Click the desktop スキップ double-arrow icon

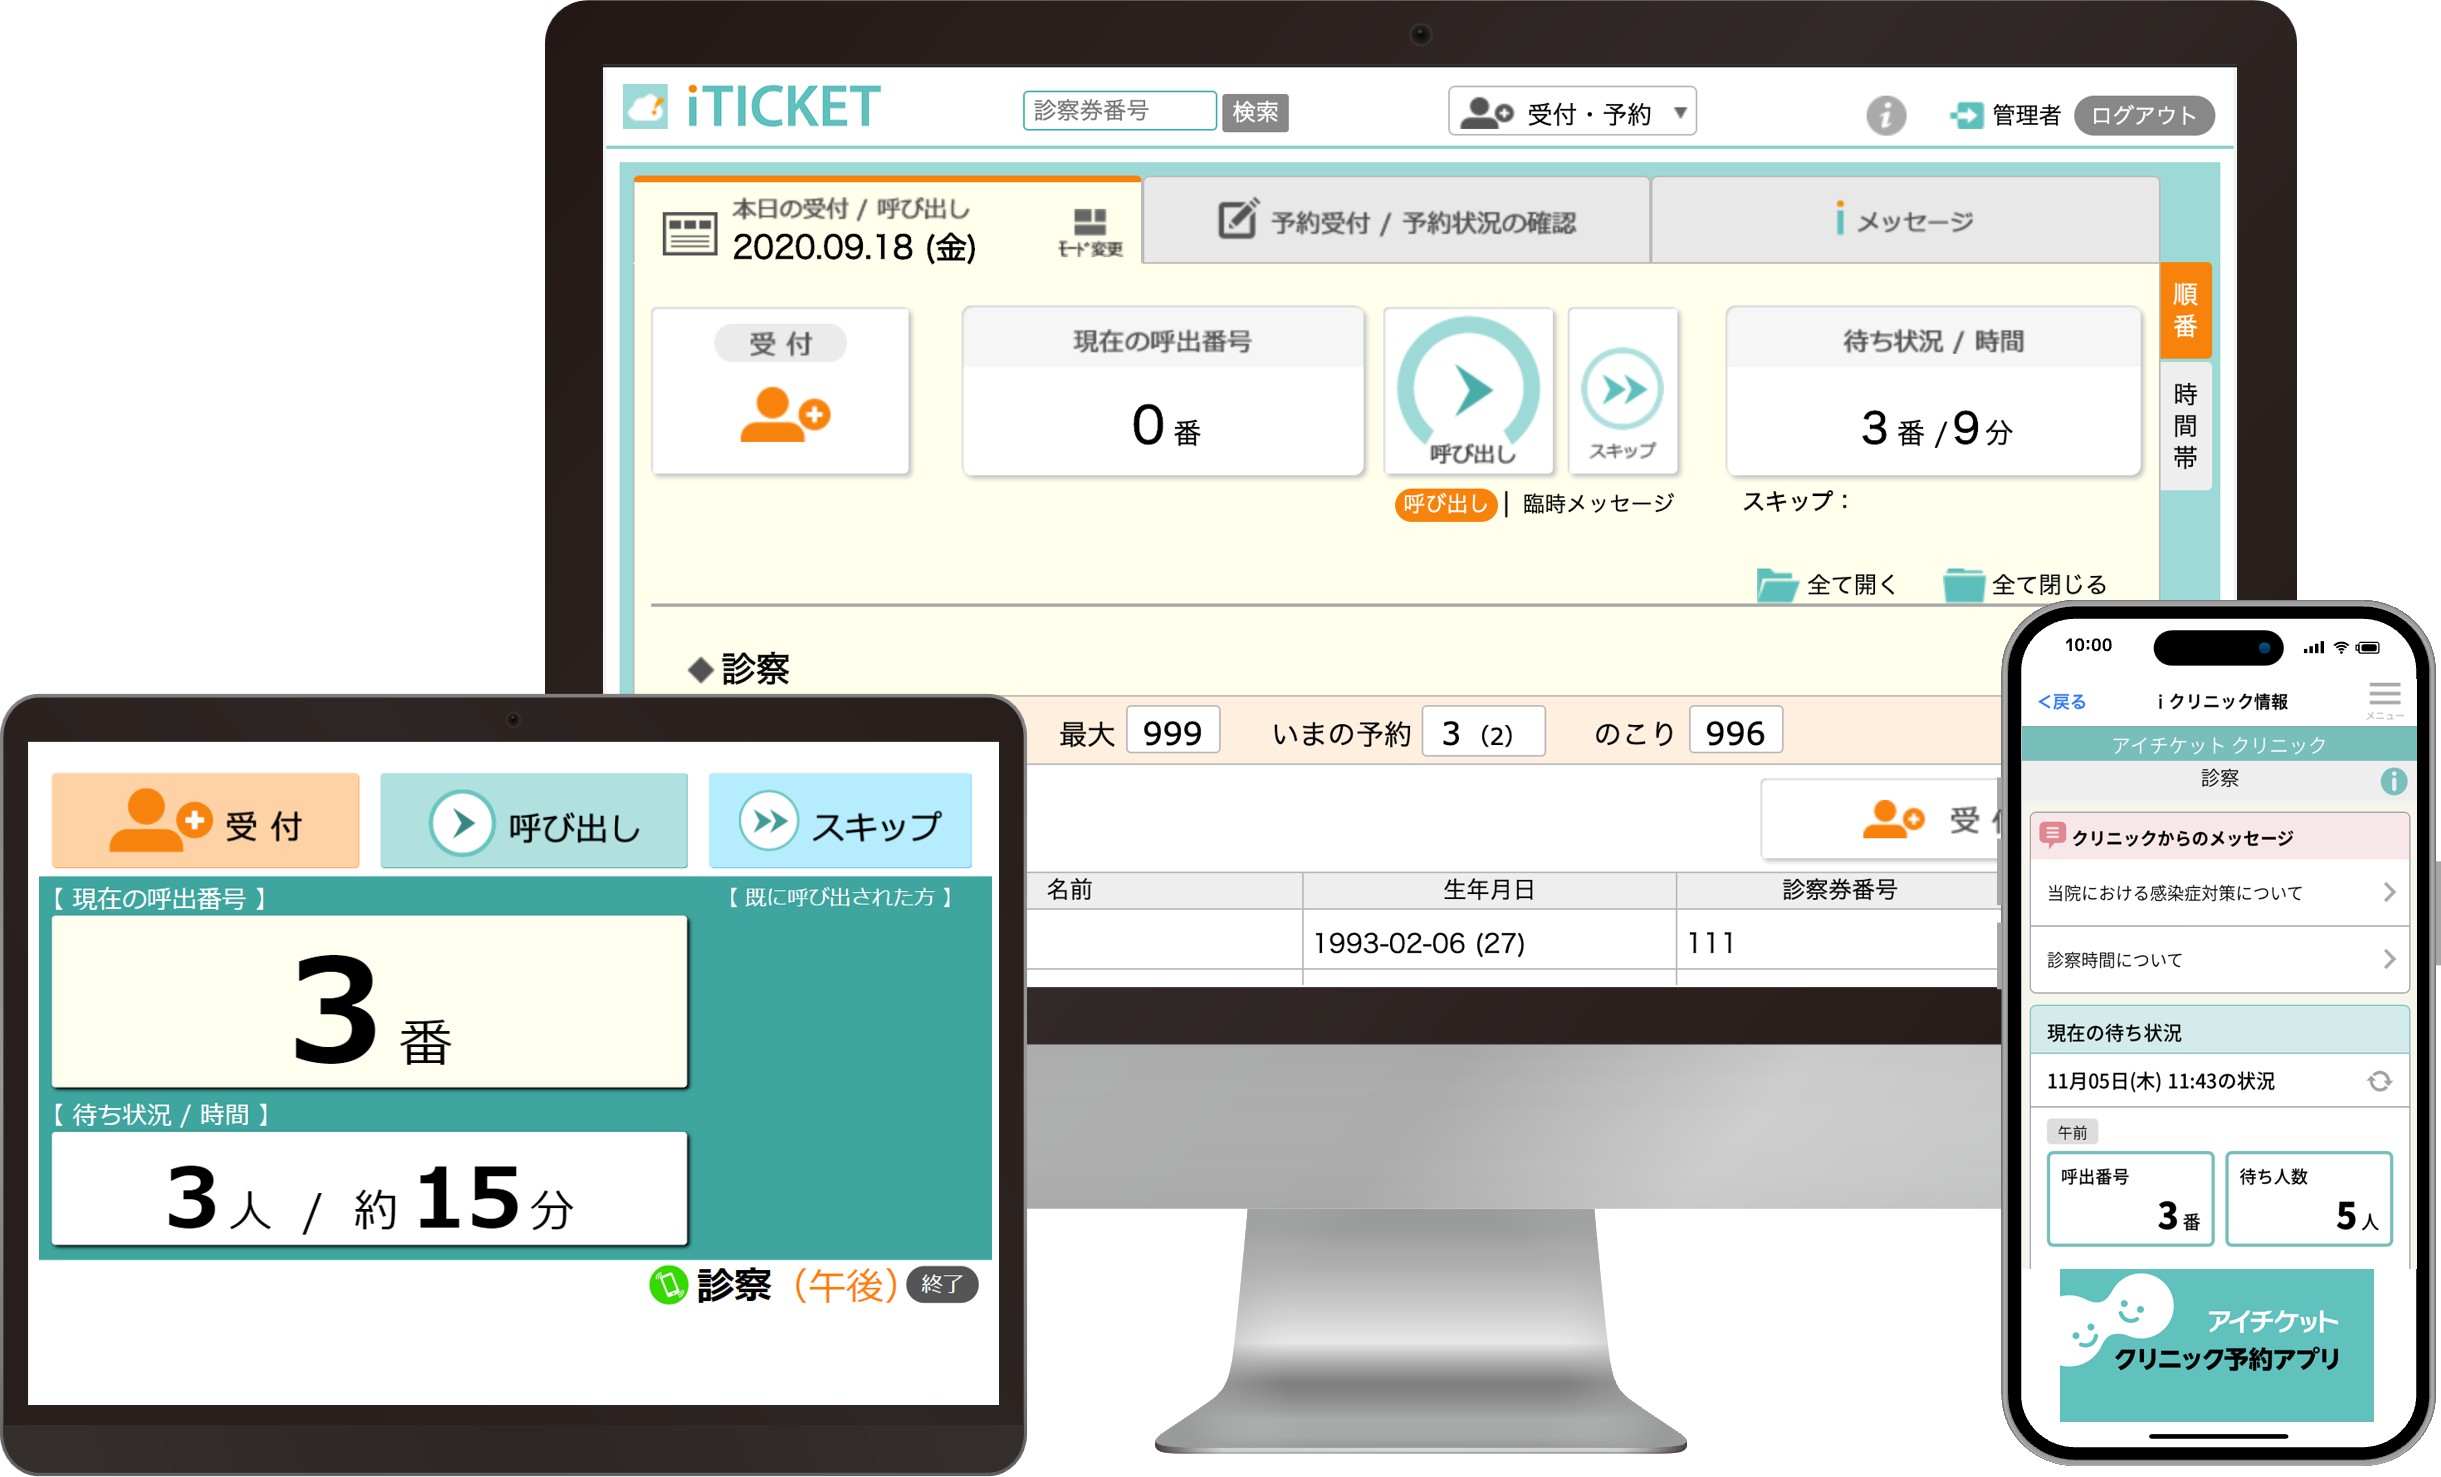[x=1622, y=389]
